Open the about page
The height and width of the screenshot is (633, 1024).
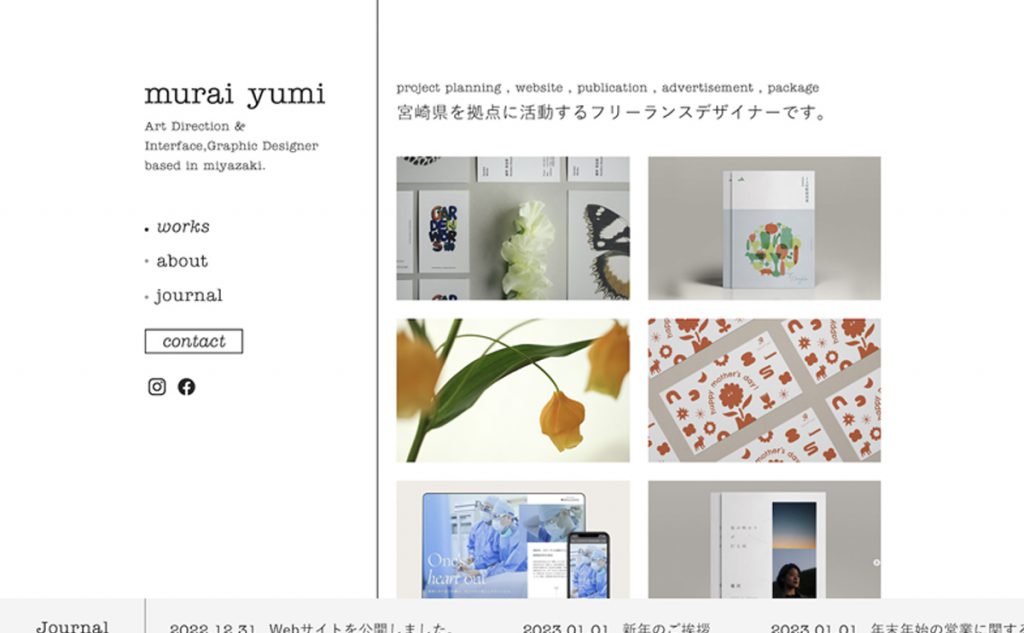tap(182, 261)
